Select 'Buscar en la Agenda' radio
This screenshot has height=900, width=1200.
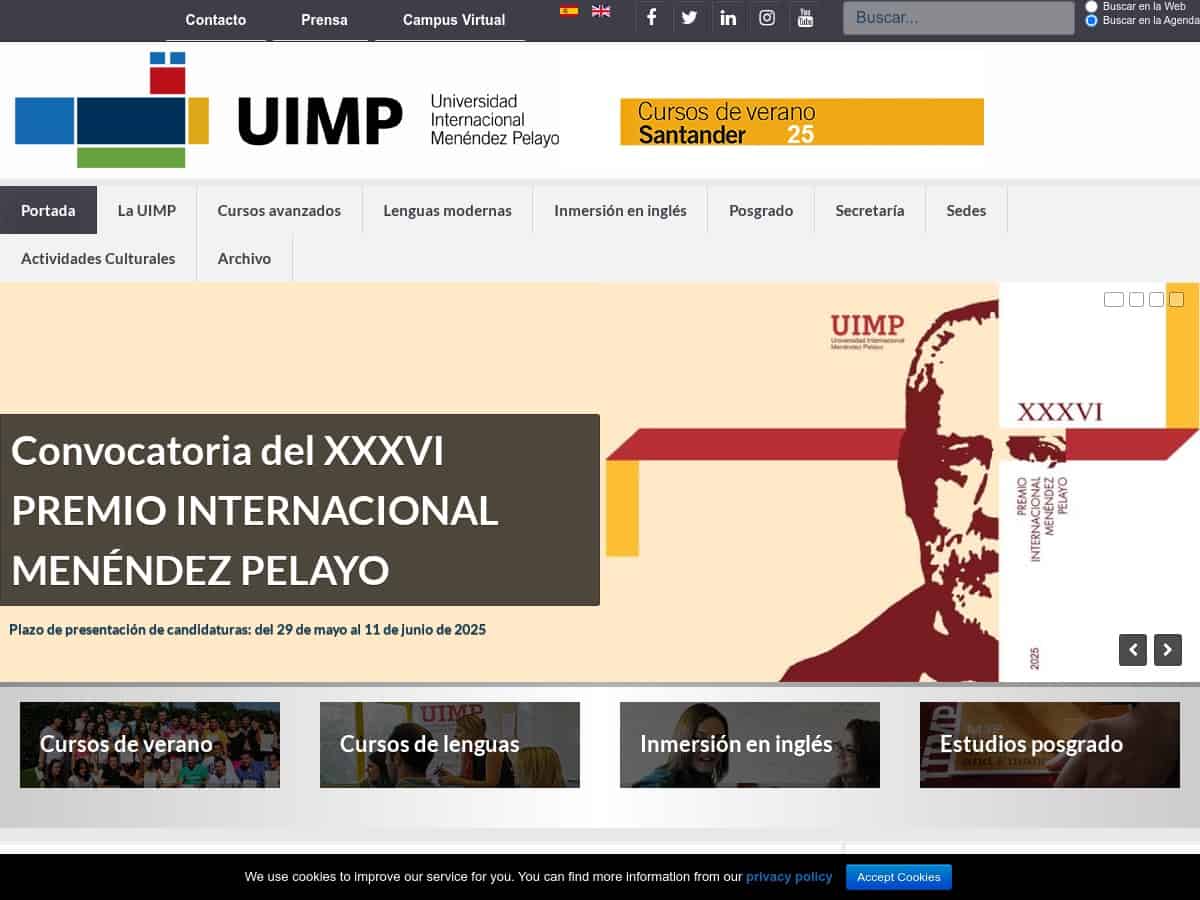1092,20
